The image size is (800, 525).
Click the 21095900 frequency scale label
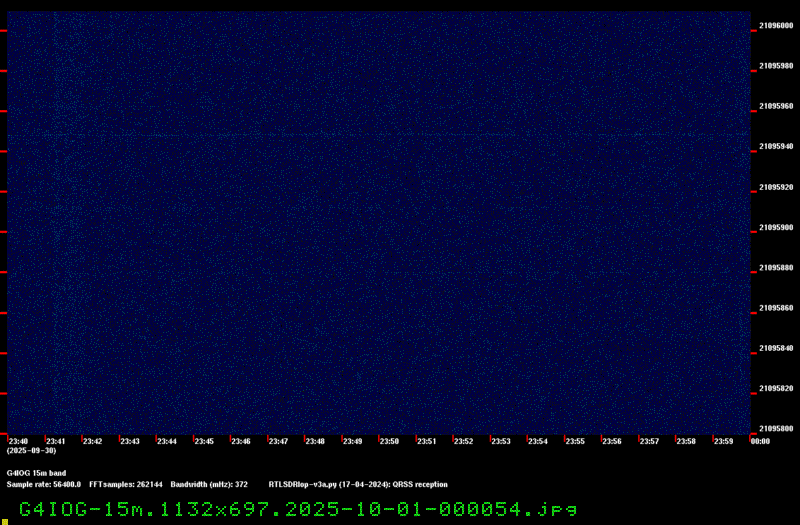coord(776,228)
